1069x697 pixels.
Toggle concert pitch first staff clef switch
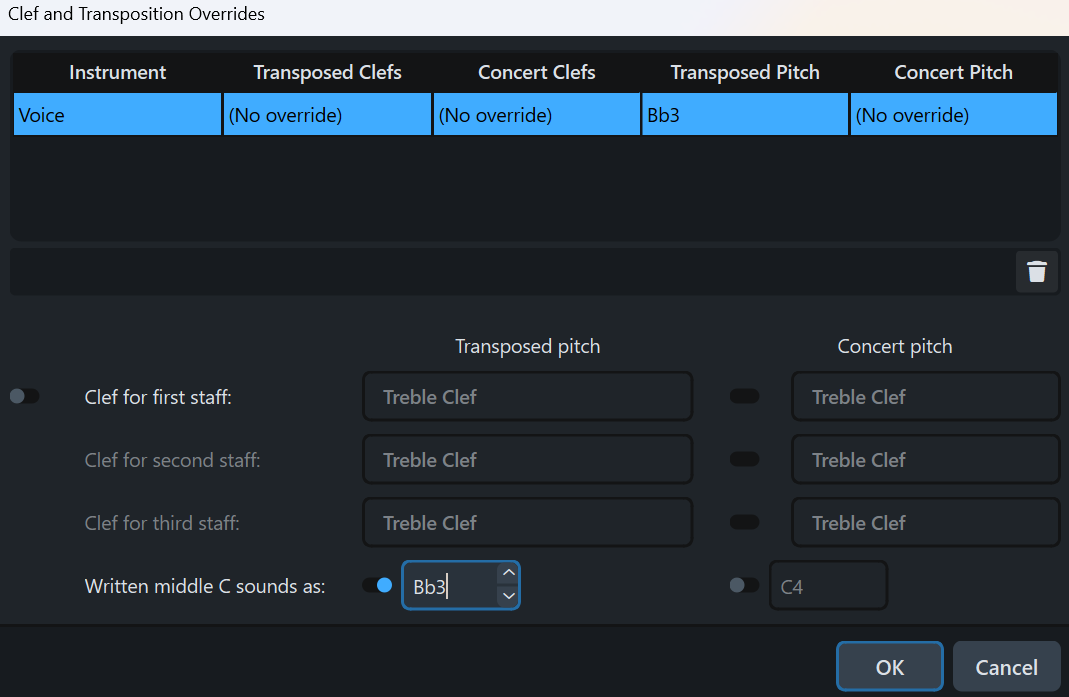click(744, 397)
